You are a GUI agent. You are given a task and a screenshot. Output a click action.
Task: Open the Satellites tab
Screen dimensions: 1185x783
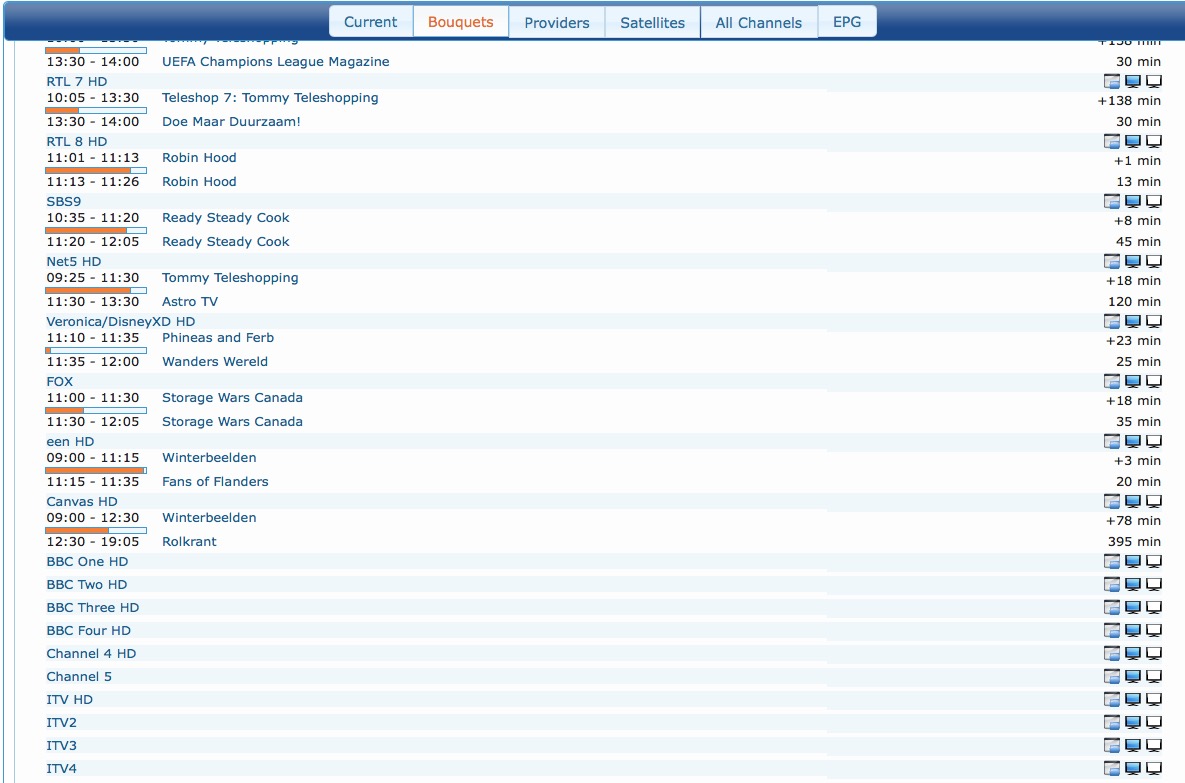(653, 22)
